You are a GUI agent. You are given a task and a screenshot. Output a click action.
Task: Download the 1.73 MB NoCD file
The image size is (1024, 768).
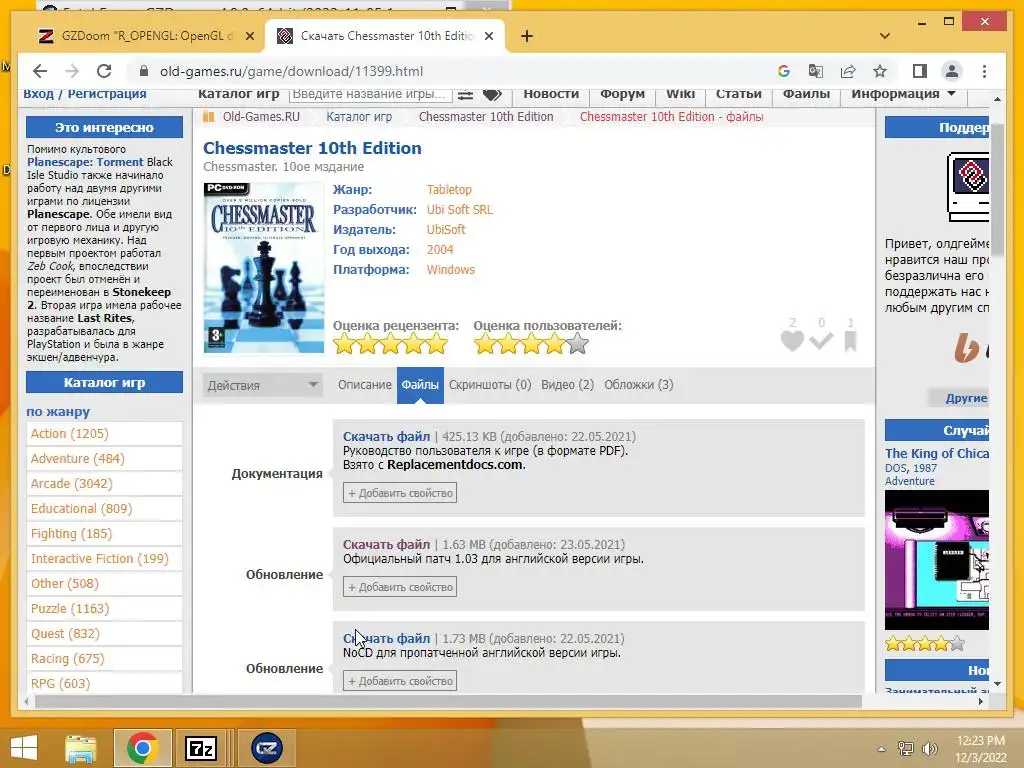(x=387, y=638)
